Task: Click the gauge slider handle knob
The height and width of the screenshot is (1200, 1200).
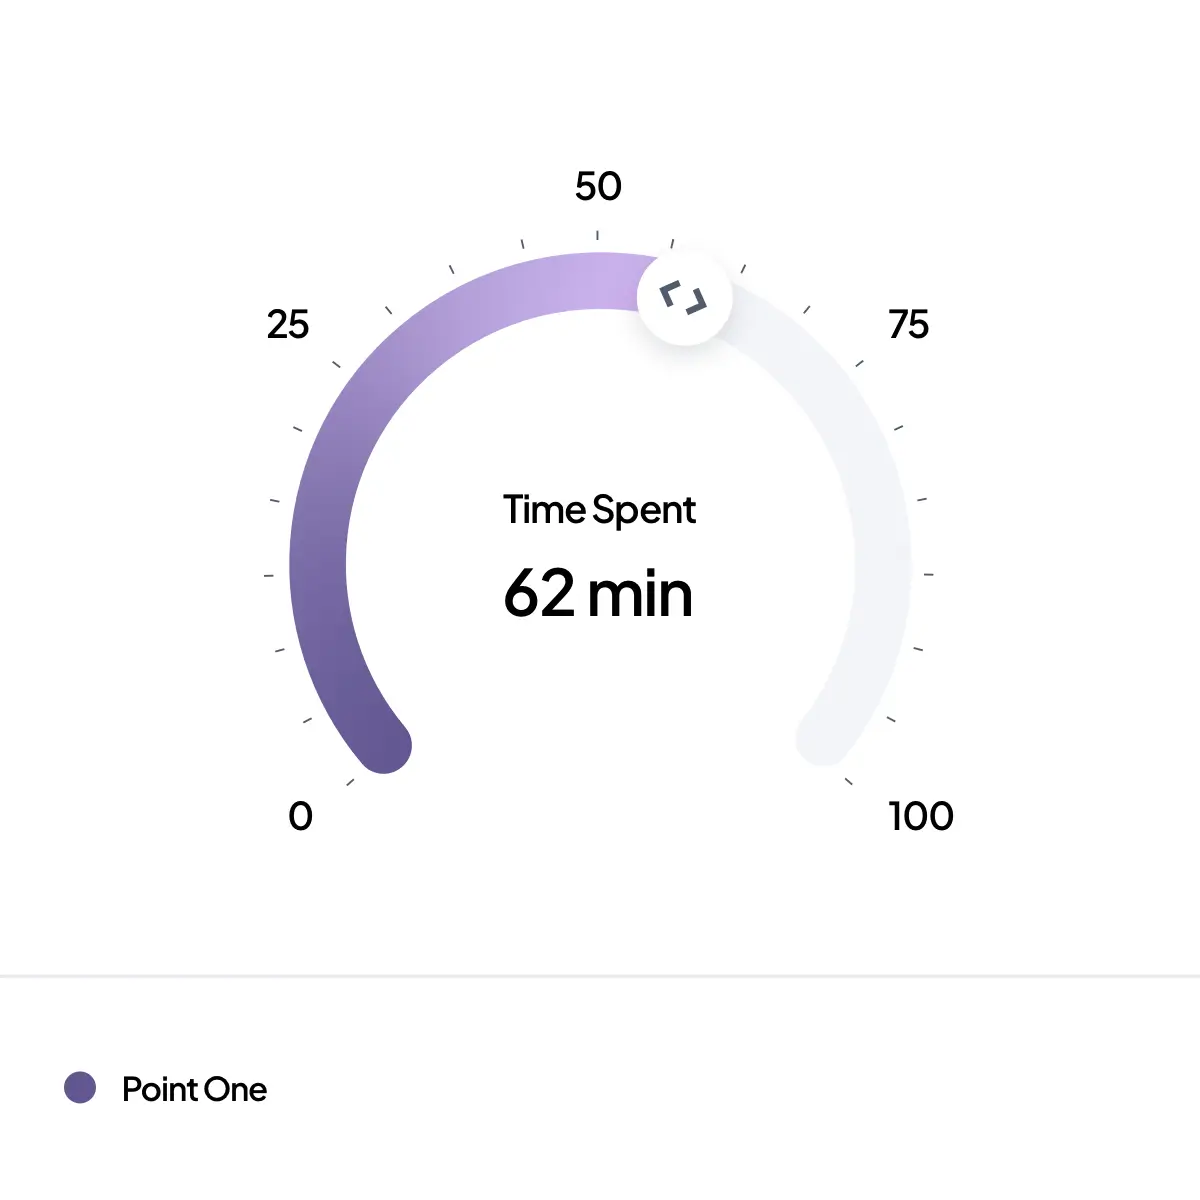Action: (x=685, y=298)
